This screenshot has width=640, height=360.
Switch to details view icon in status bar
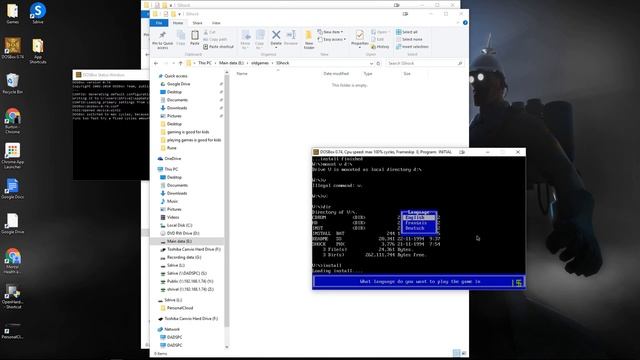click(456, 353)
